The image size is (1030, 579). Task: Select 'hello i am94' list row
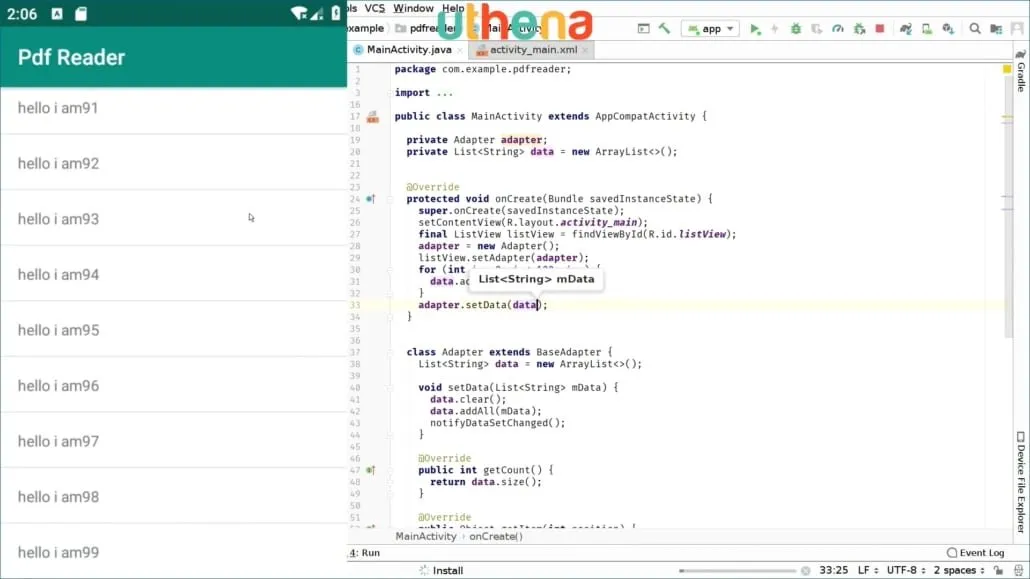[x=173, y=274]
